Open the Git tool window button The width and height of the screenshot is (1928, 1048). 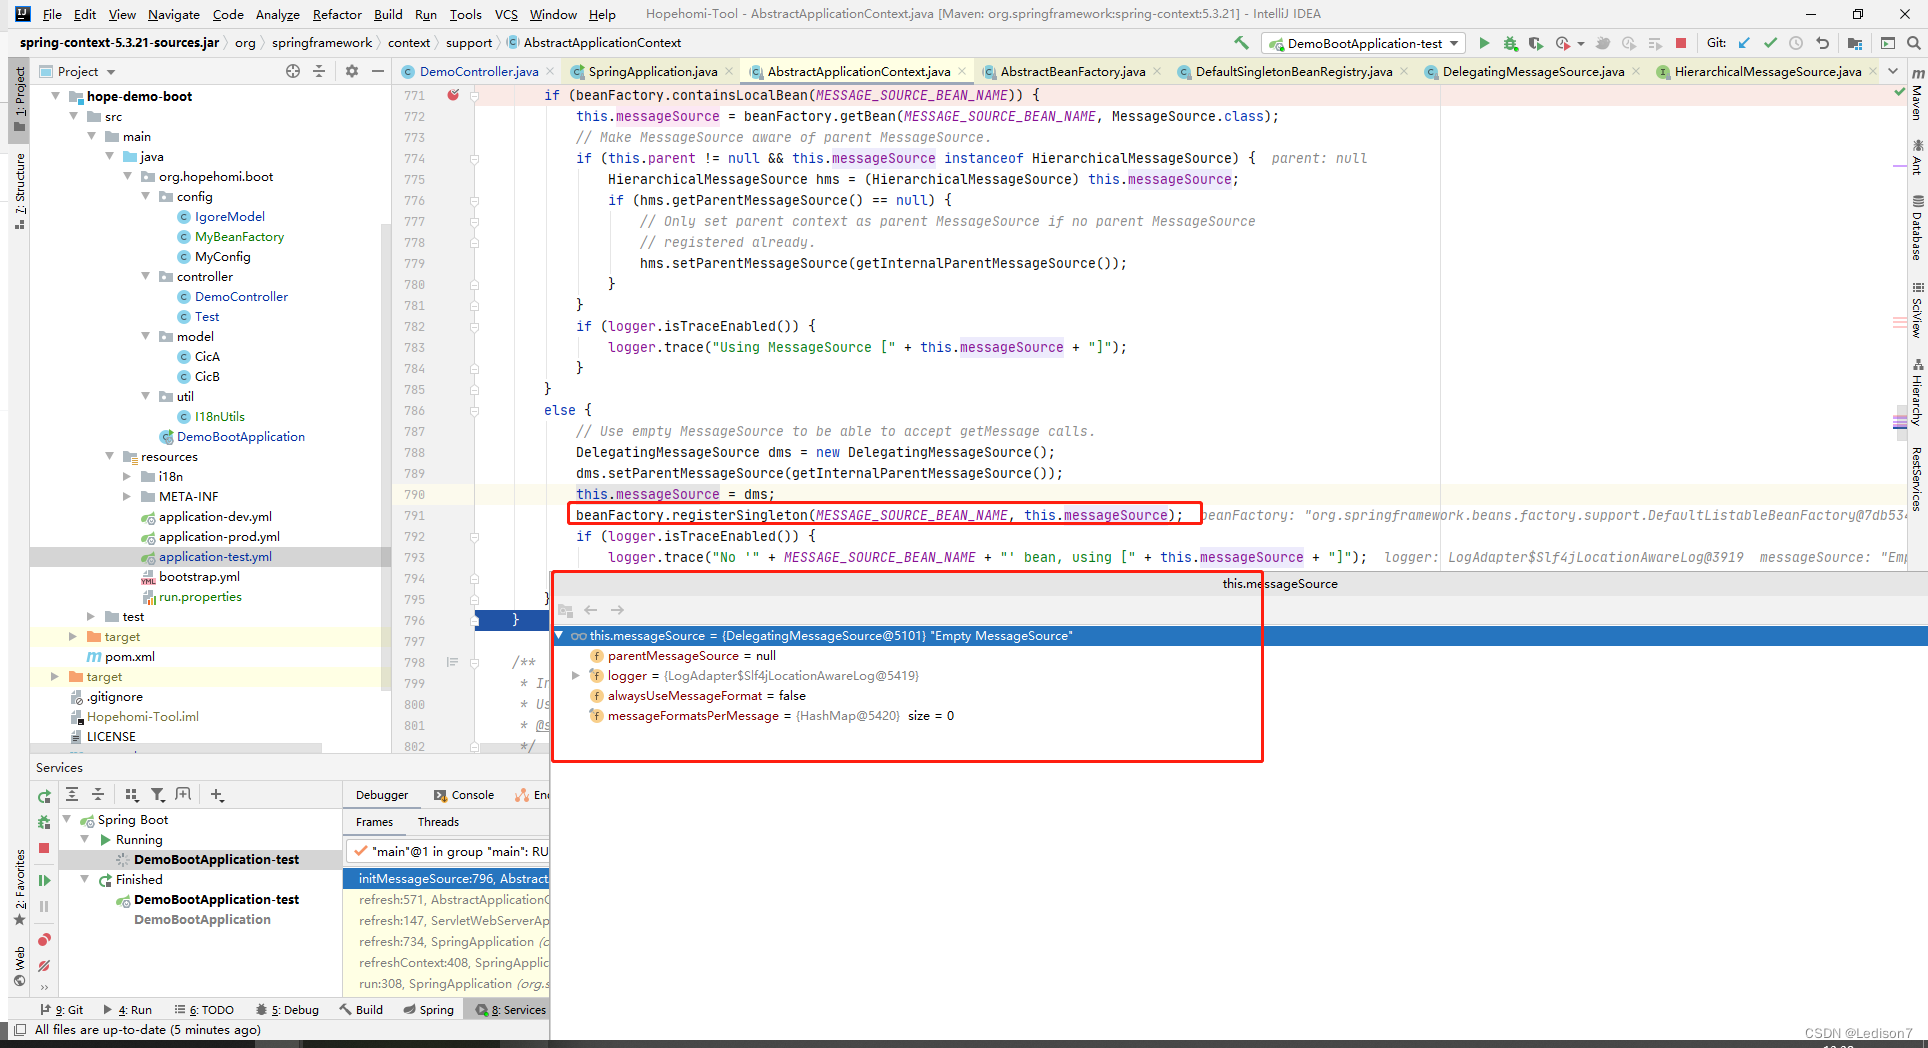tap(62, 1009)
